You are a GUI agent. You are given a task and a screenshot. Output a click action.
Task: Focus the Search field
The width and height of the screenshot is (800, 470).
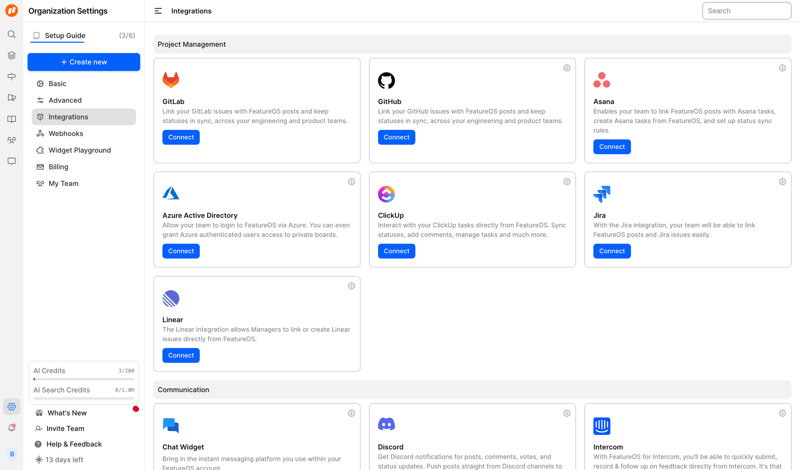click(746, 11)
